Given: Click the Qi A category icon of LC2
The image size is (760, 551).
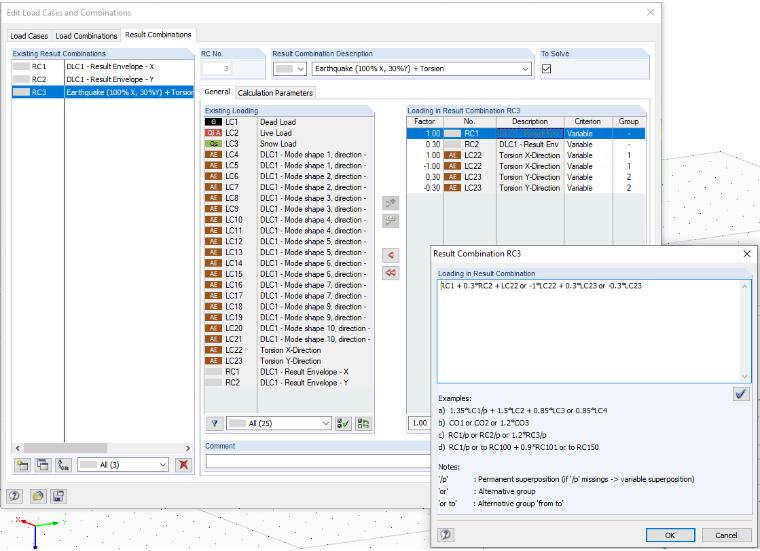Looking at the screenshot, I should click(213, 133).
